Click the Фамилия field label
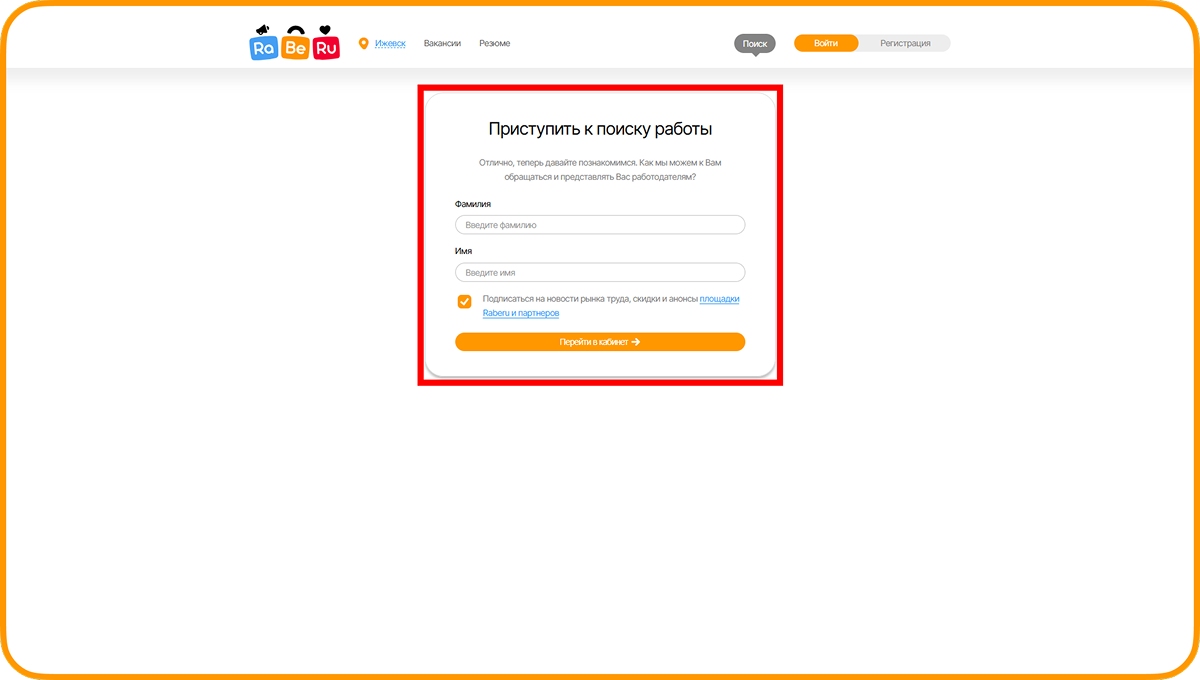Image resolution: width=1200 pixels, height=680 pixels. (473, 204)
